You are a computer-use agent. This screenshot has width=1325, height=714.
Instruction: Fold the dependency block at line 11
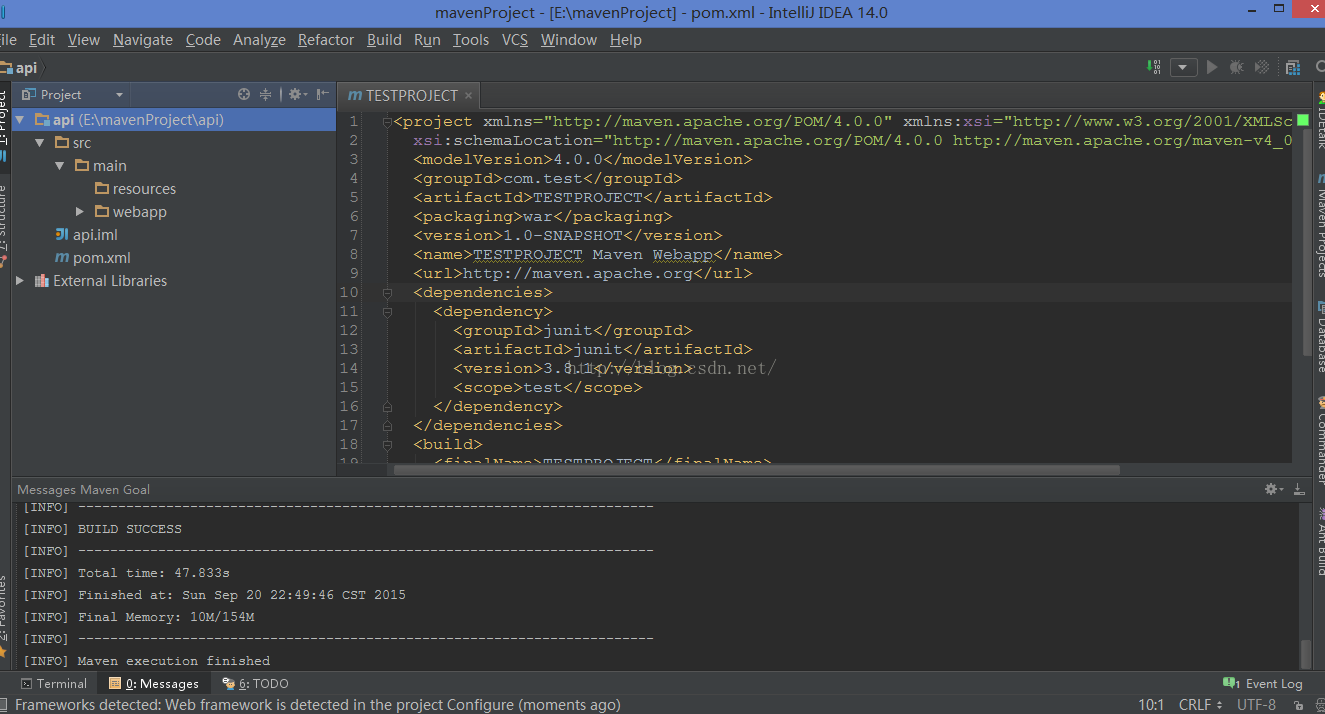coord(386,311)
